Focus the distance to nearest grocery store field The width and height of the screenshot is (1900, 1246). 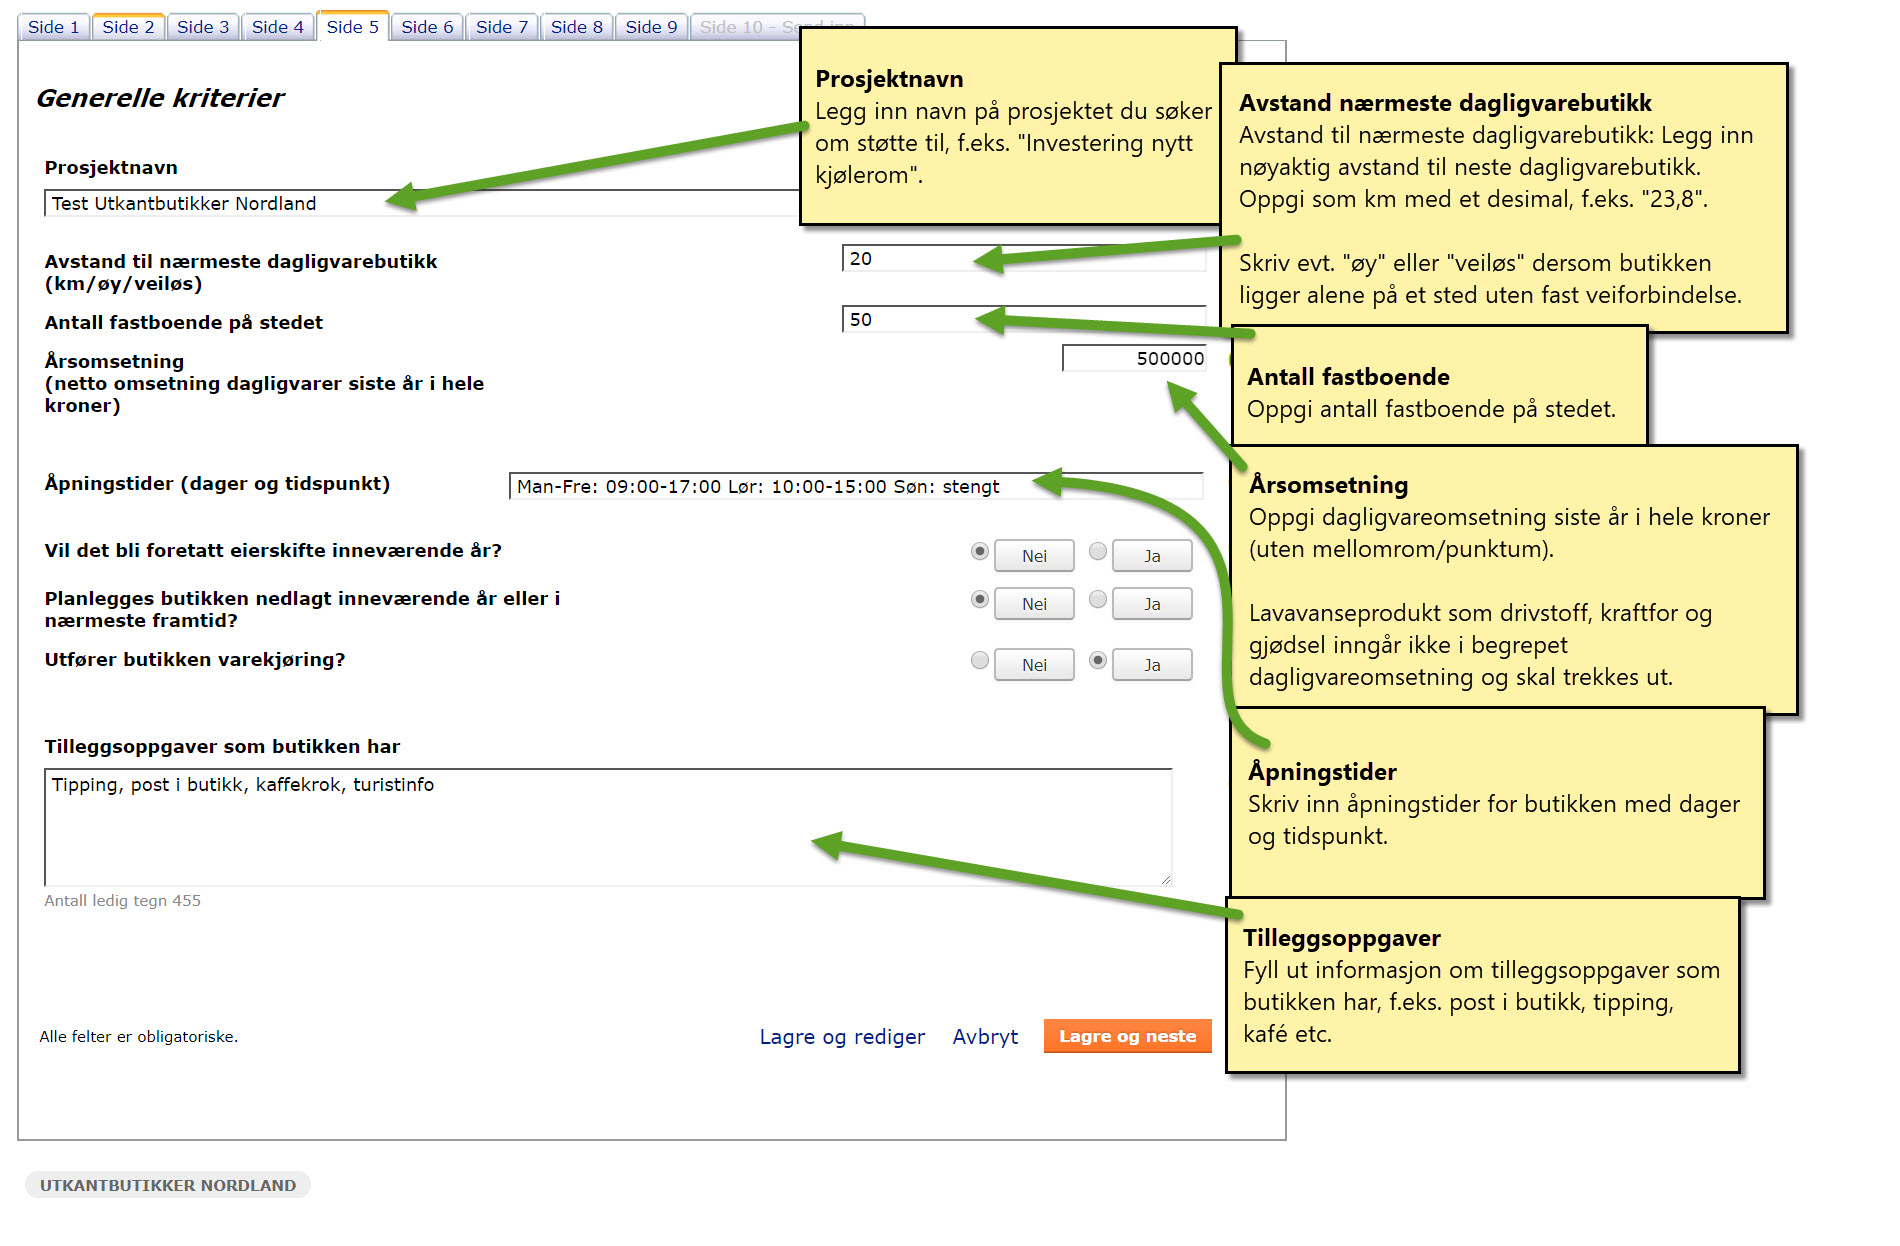[x=1024, y=258]
